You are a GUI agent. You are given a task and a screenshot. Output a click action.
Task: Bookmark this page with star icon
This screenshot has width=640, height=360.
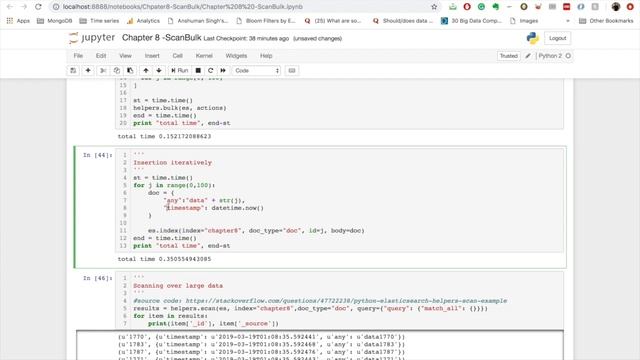coord(434,7)
